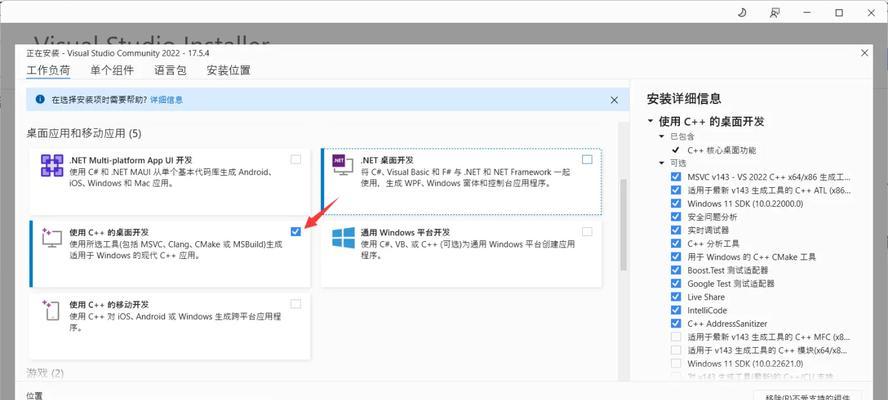888x400 pixels.
Task: Open the 详细信息 help link
Action: pos(166,100)
